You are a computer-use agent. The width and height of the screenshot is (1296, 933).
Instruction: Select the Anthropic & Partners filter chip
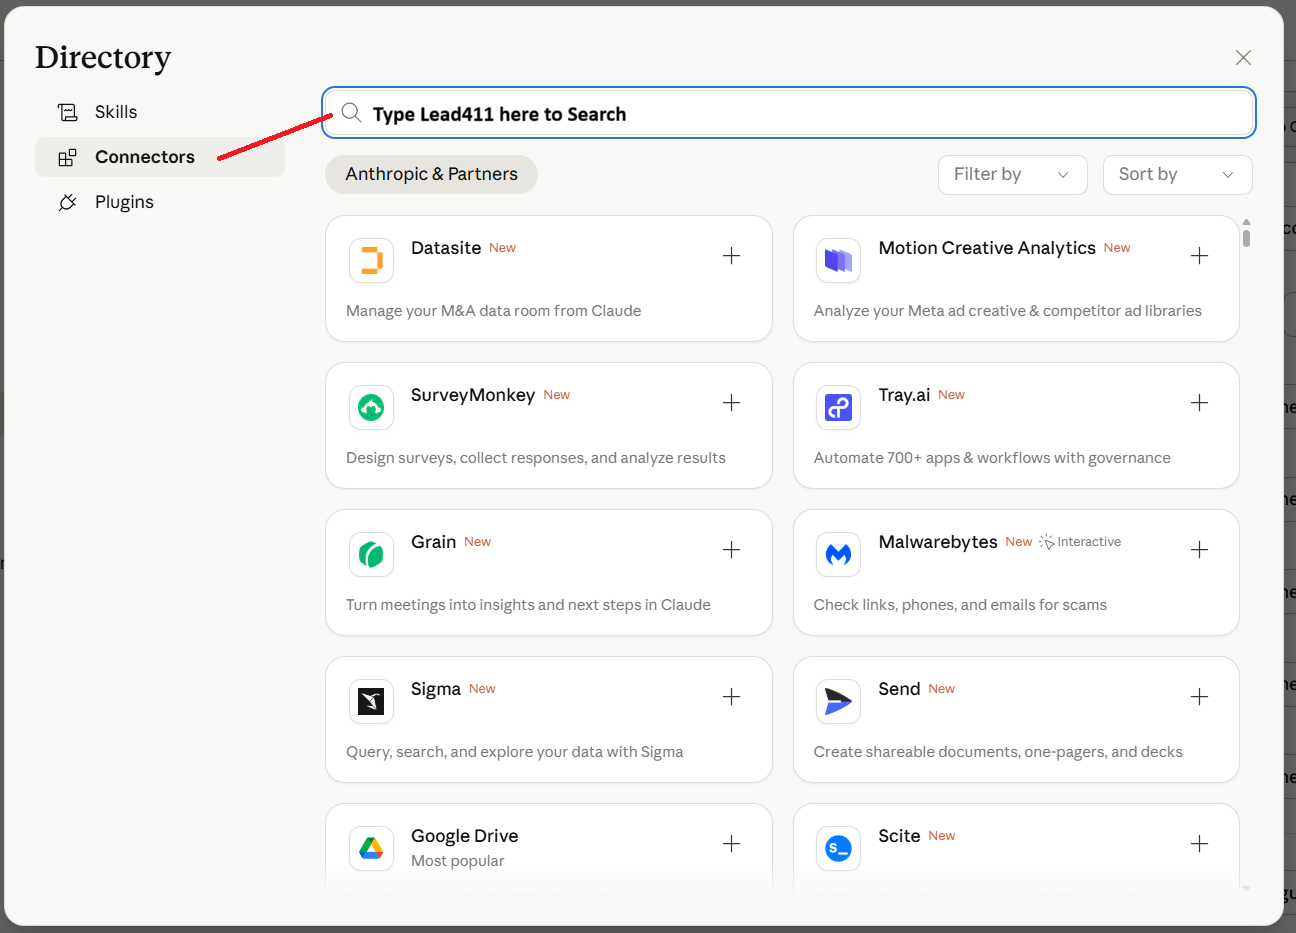(431, 174)
